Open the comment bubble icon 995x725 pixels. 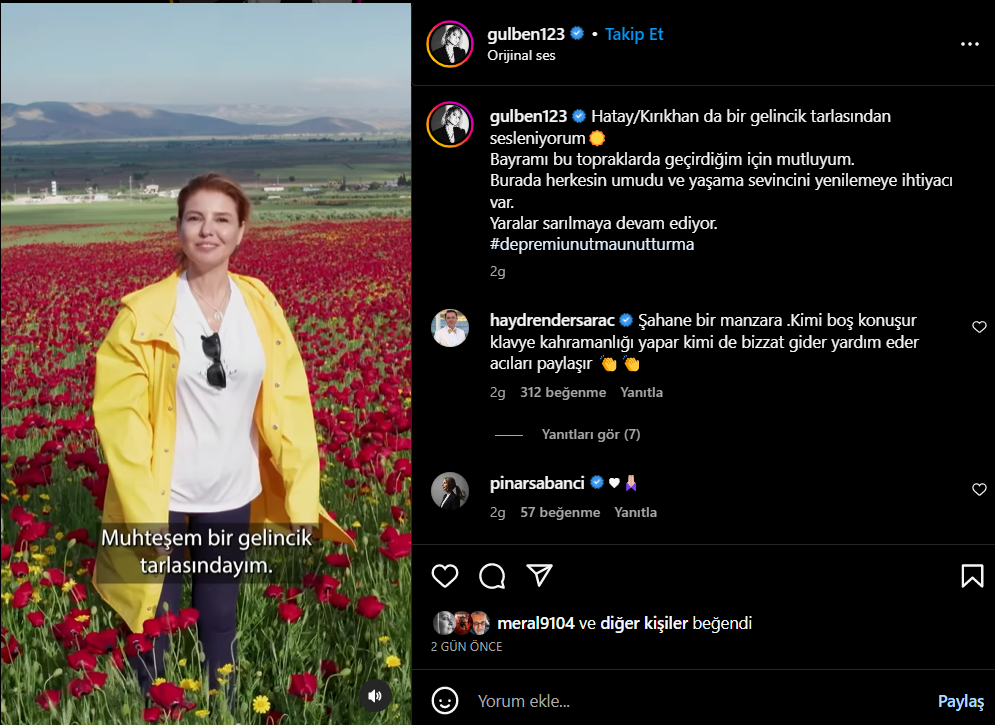coord(492,576)
